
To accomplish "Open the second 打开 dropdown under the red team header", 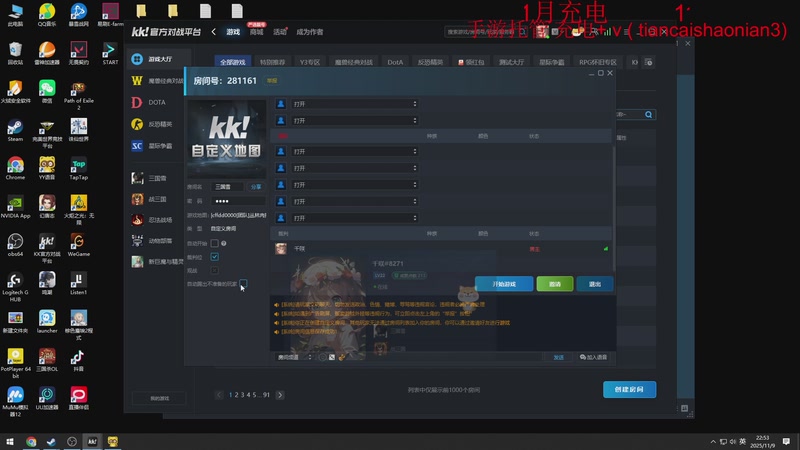I will [x=355, y=168].
